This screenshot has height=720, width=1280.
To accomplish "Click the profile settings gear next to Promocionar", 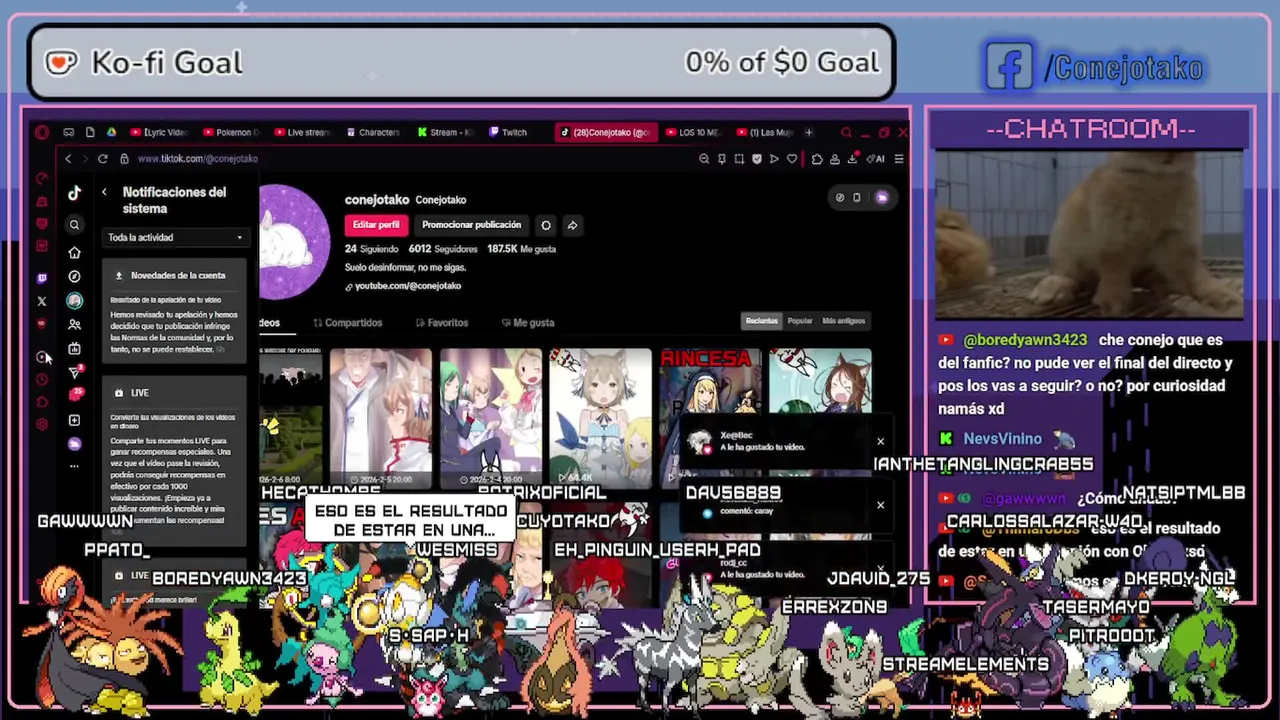I will click(x=546, y=225).
